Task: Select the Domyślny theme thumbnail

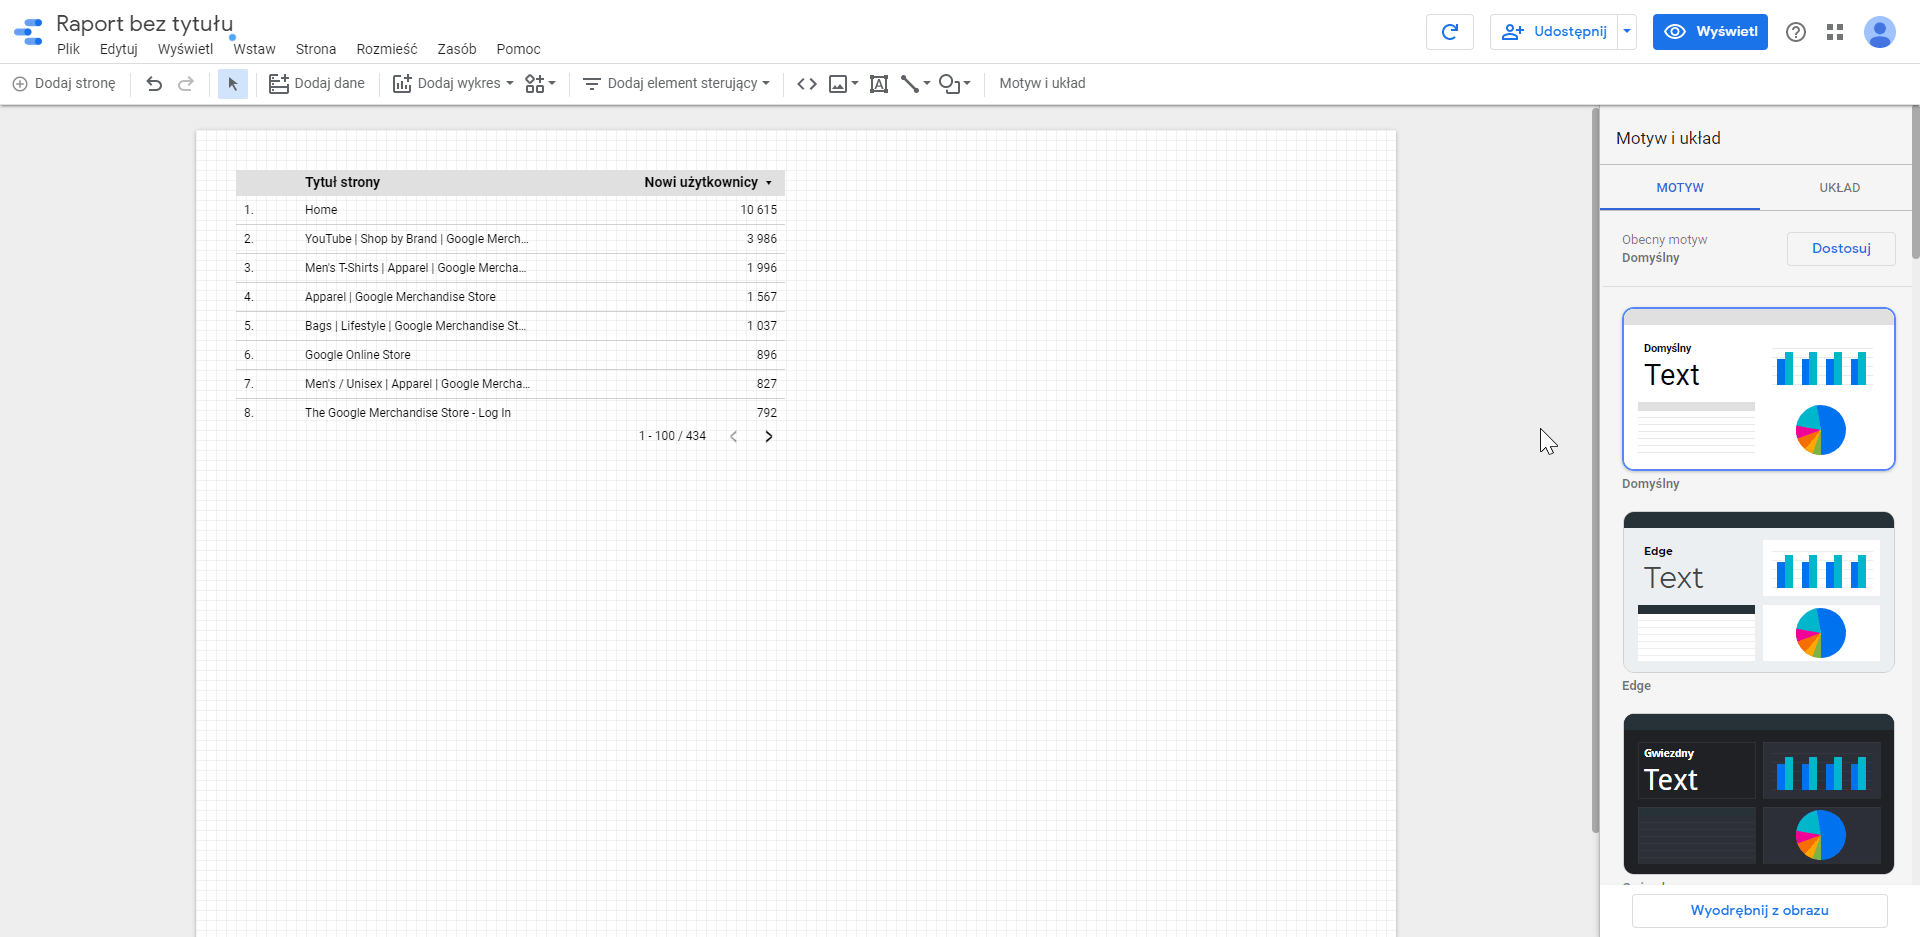Action: (1759, 389)
